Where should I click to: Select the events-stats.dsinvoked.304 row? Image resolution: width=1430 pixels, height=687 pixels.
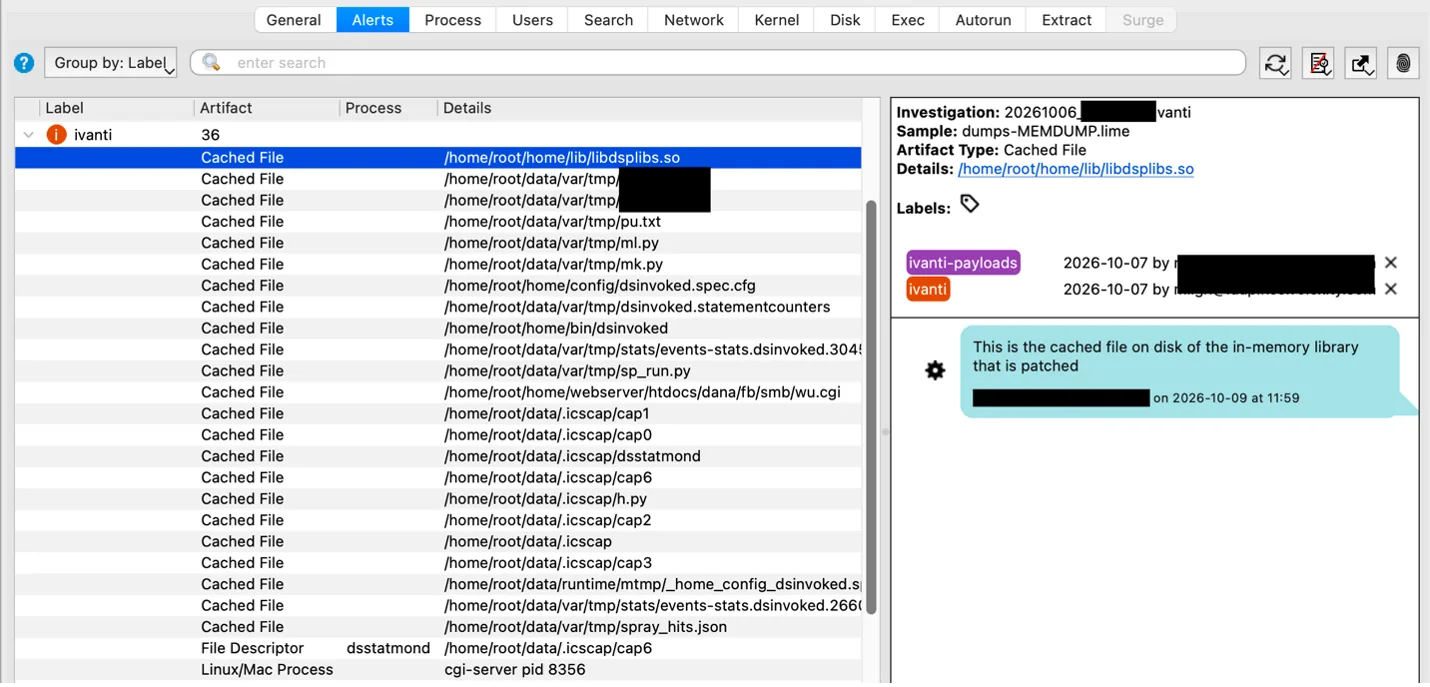click(438, 349)
